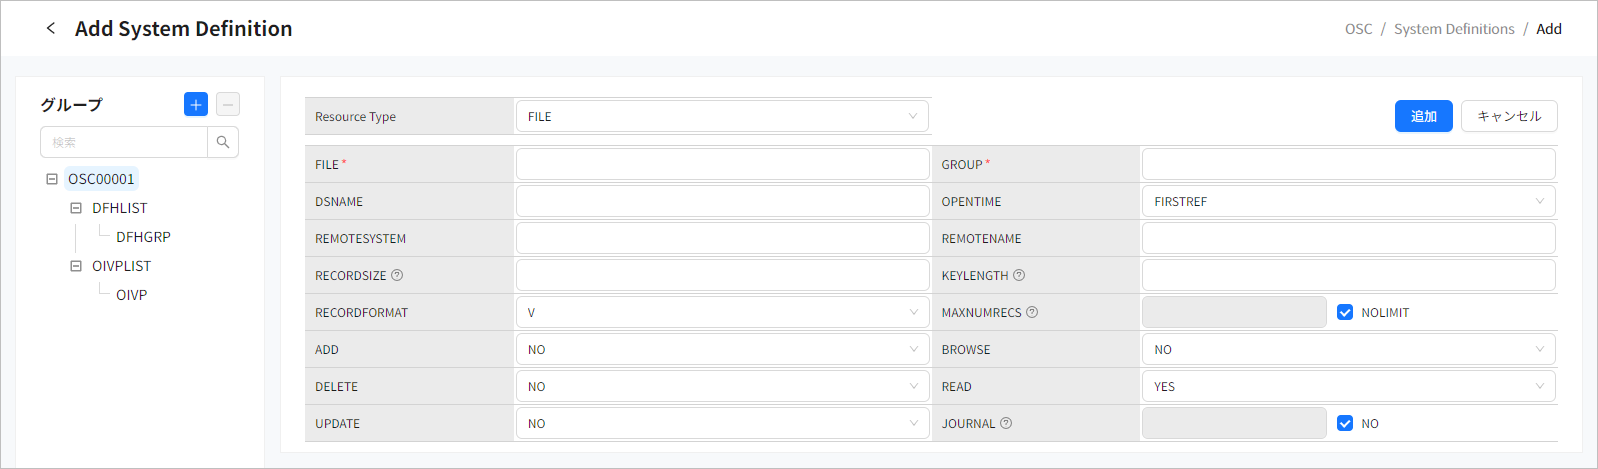
Task: Click the back arrow beside Add System Definition
Action: (x=51, y=29)
